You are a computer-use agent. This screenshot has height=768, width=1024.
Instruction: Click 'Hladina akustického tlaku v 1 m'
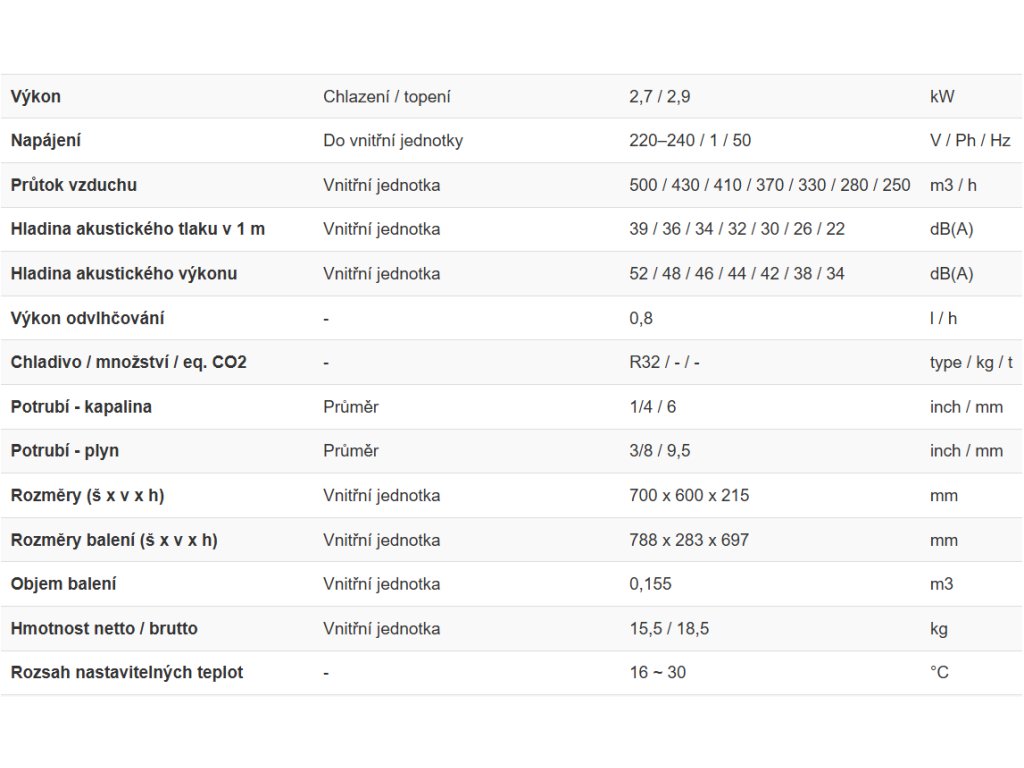click(138, 229)
